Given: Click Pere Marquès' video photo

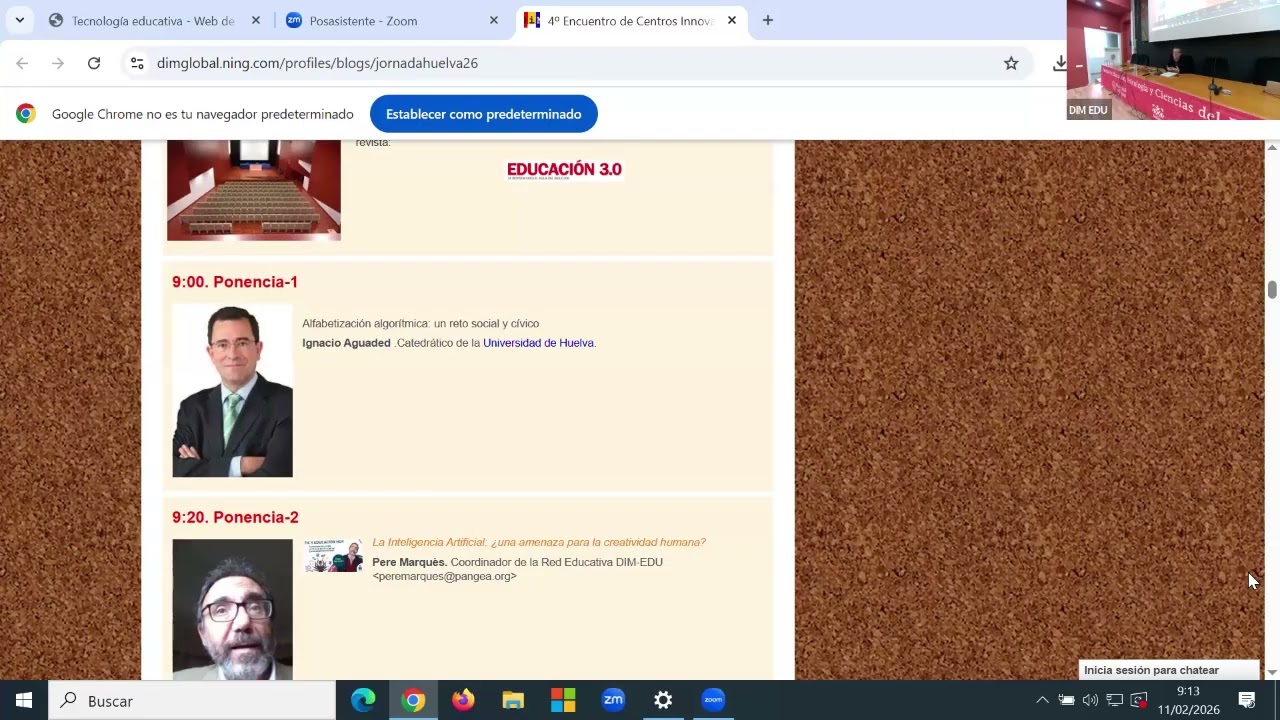Looking at the screenshot, I should tap(232, 609).
